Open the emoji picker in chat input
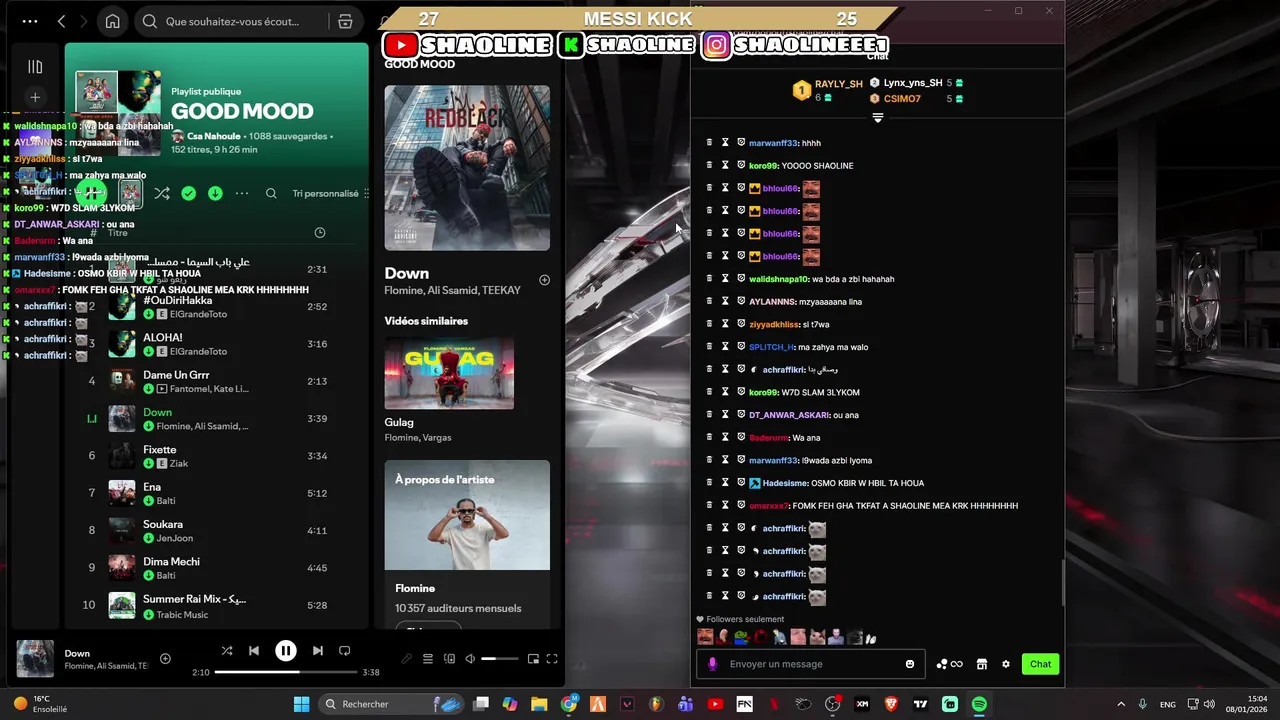1280x720 pixels. click(x=910, y=664)
